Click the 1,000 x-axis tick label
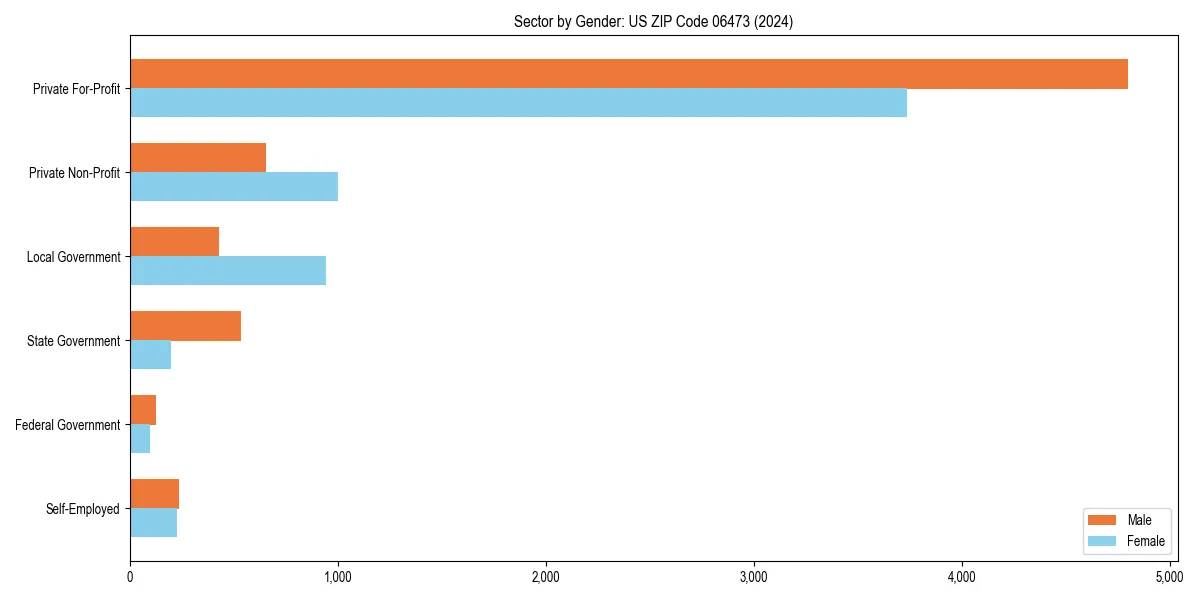This screenshot has height=600, width=1200. pos(338,576)
